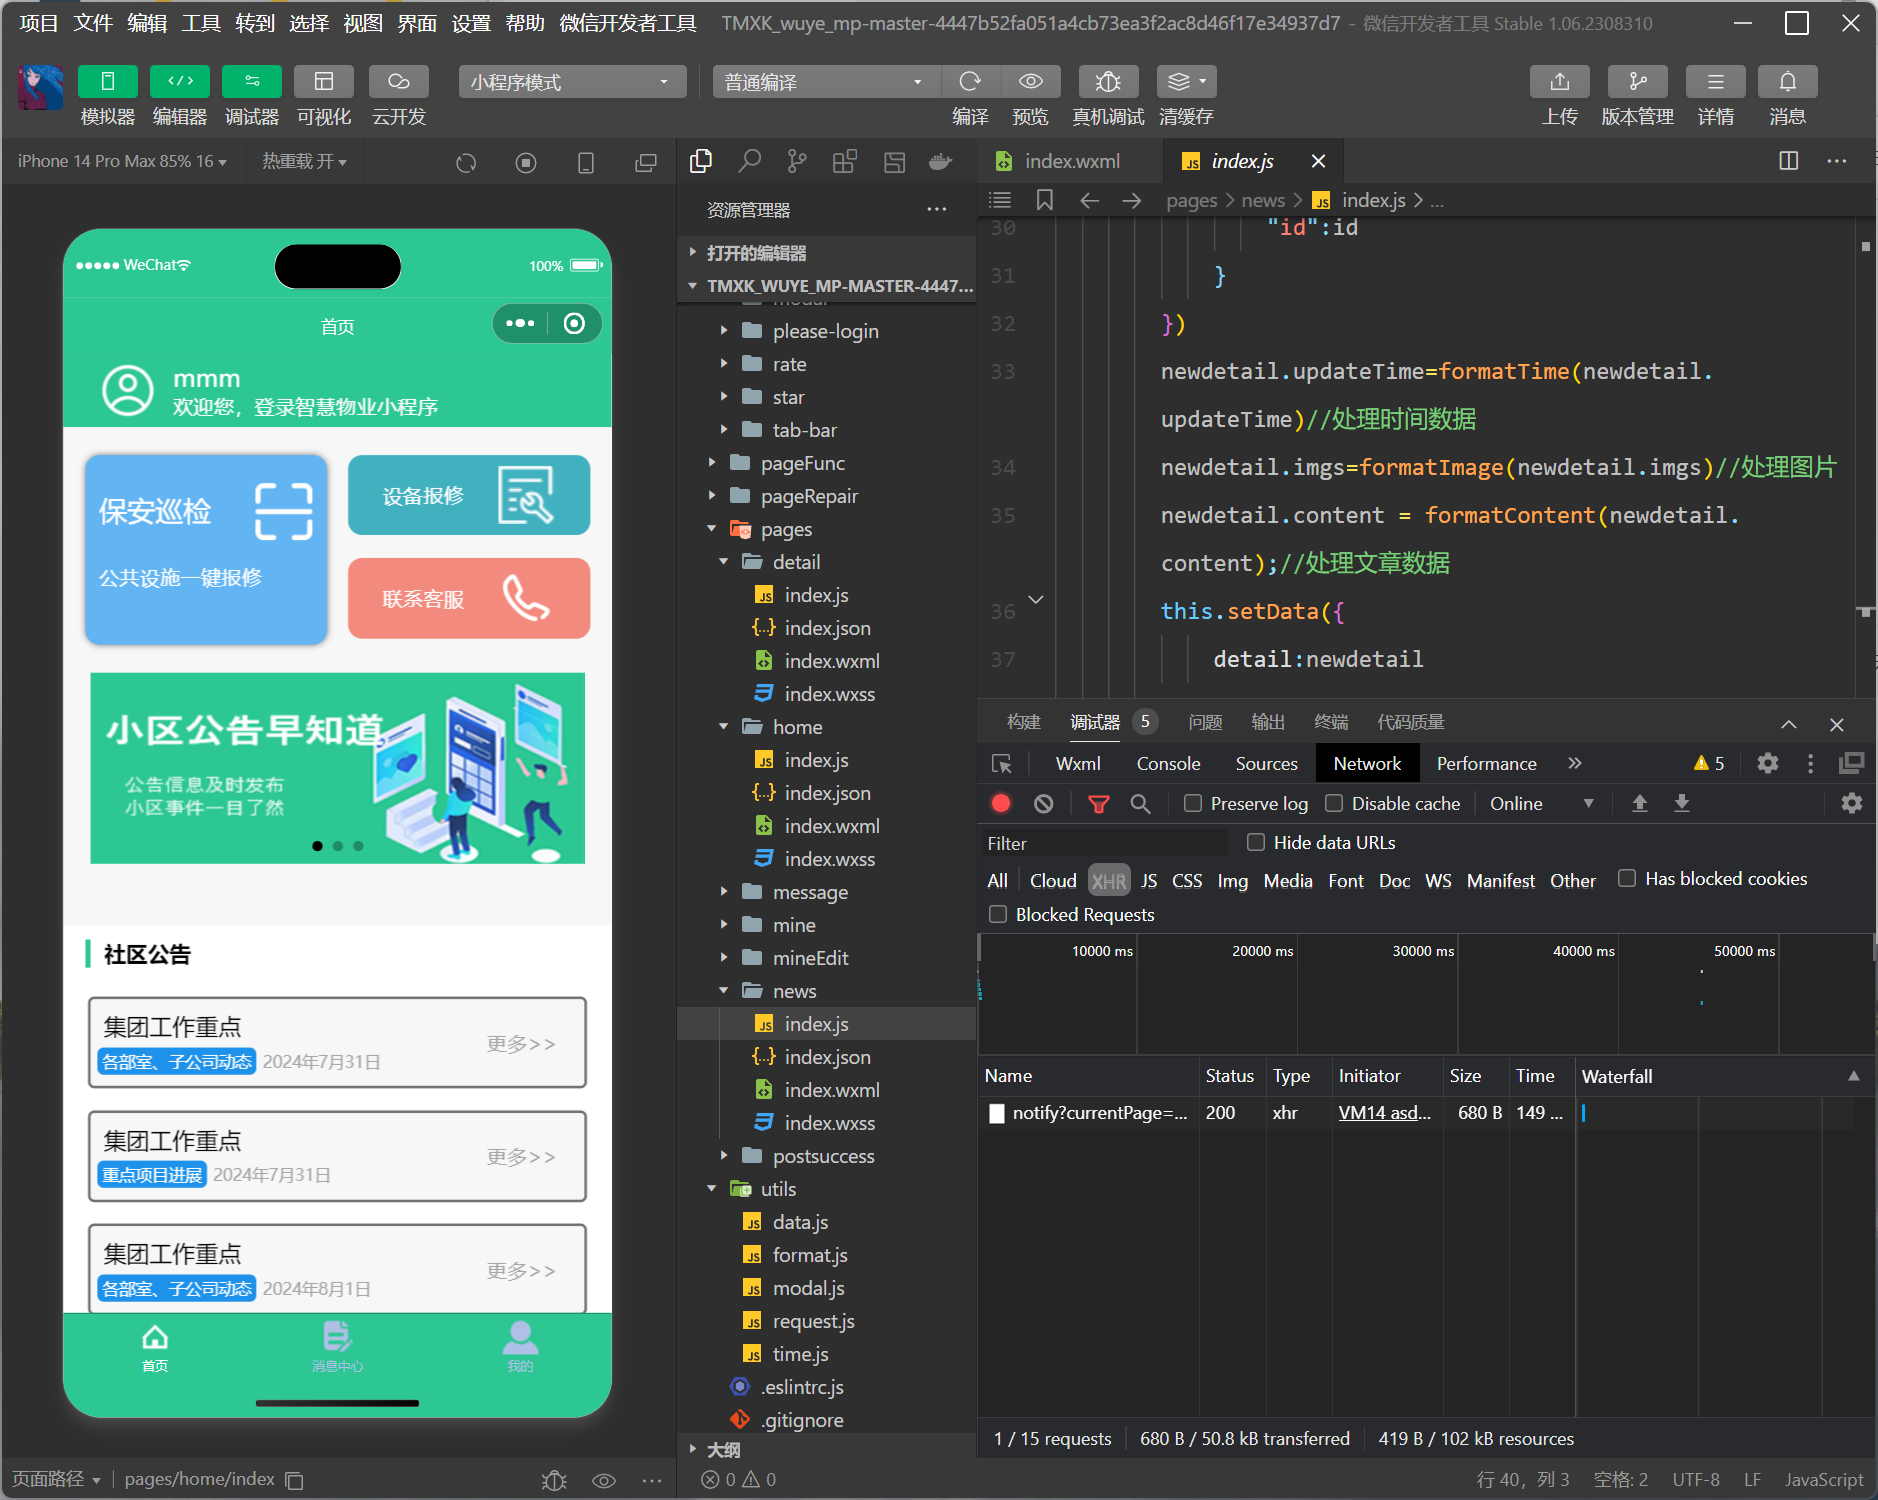
Task: Click the 小区公告早知道 banner image
Action: (337, 768)
